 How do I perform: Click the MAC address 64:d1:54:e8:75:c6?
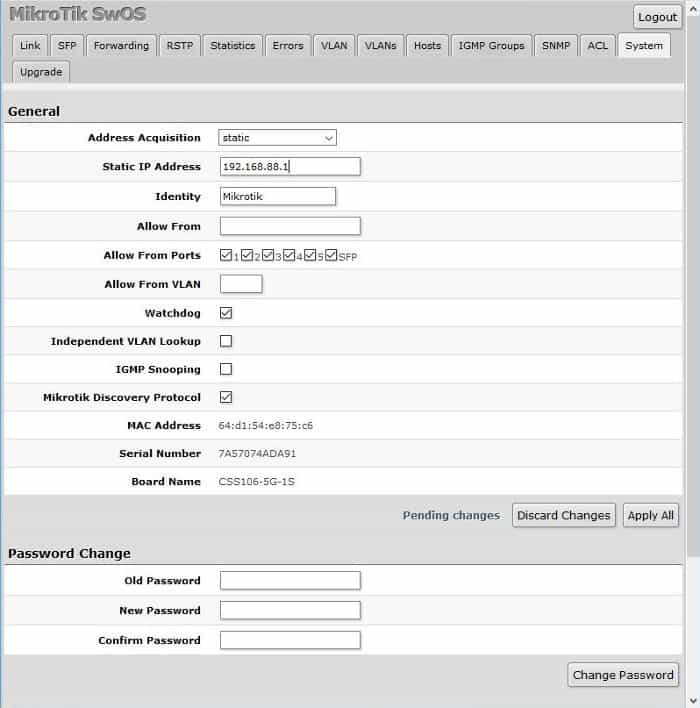pos(266,425)
